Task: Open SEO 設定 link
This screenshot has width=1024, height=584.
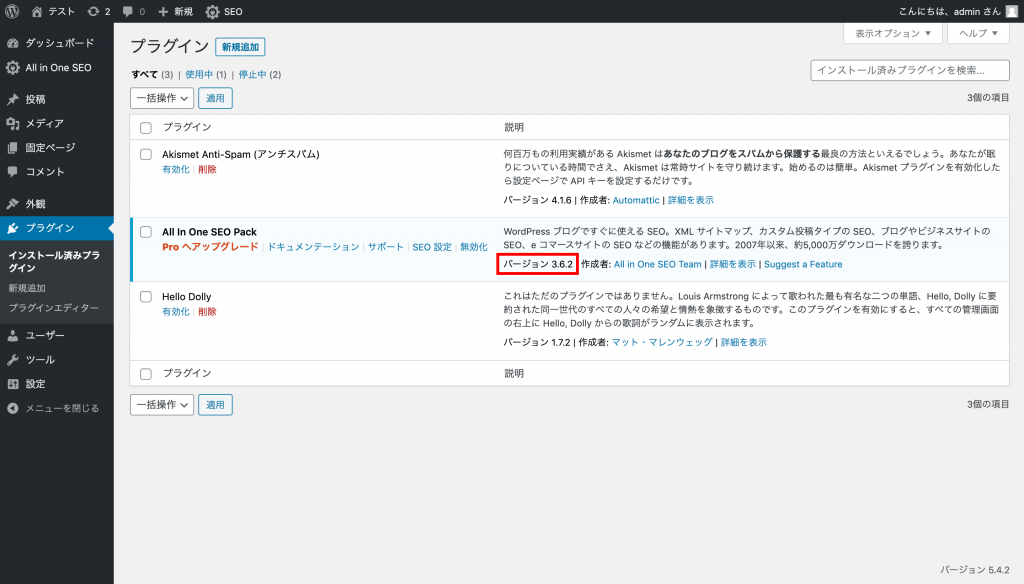Action: (432, 247)
